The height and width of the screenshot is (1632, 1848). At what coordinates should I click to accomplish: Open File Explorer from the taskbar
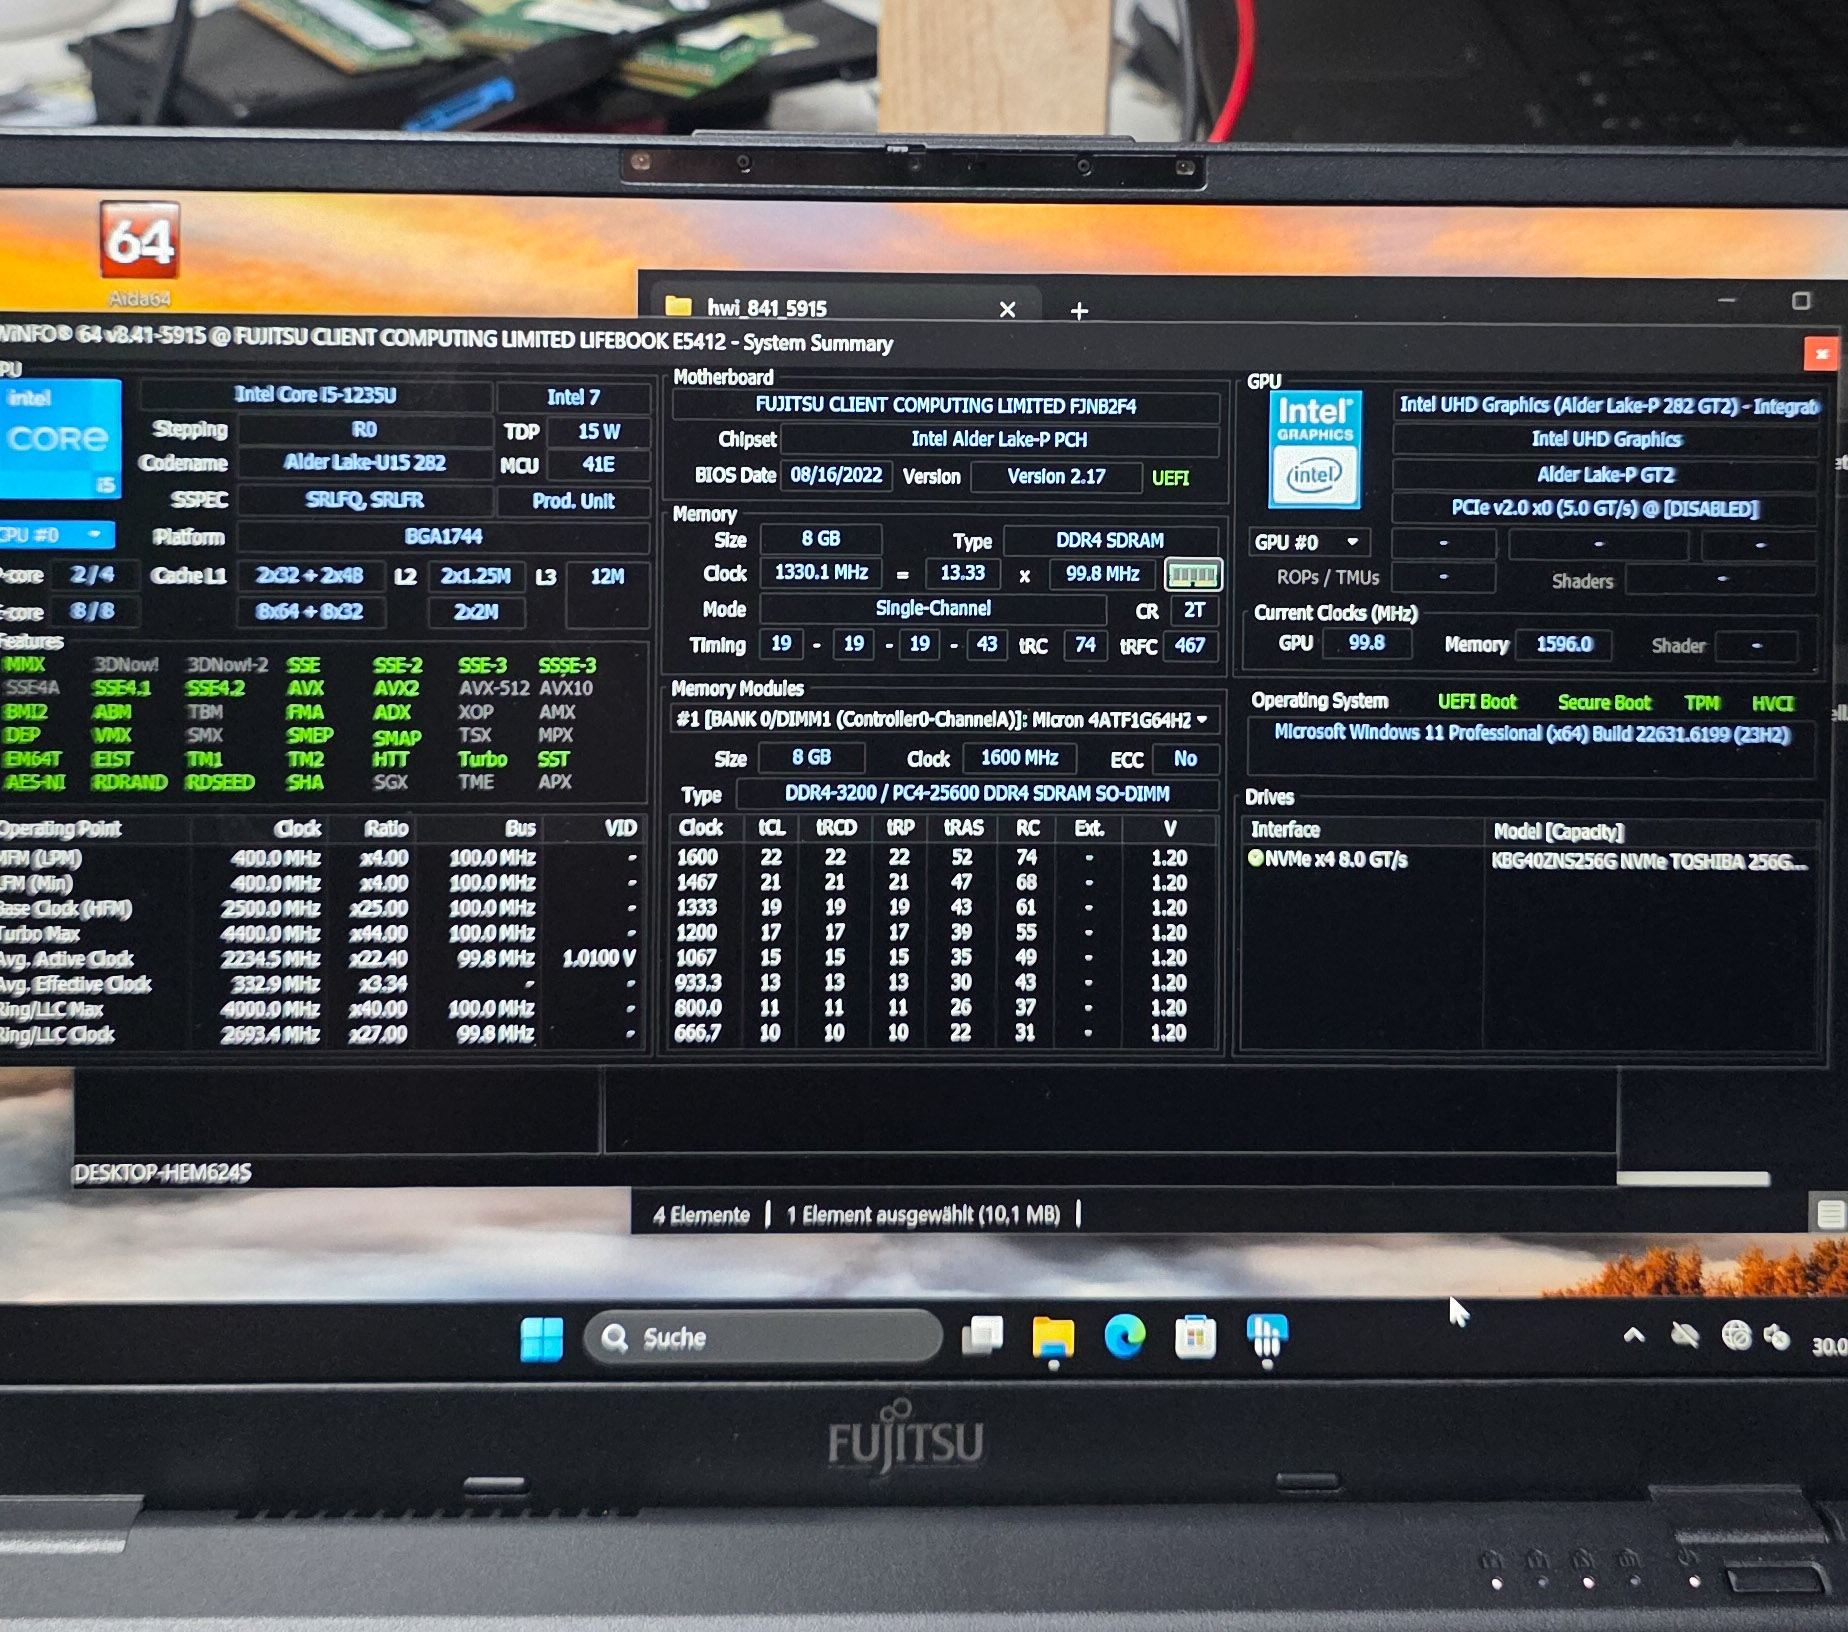1052,1337
